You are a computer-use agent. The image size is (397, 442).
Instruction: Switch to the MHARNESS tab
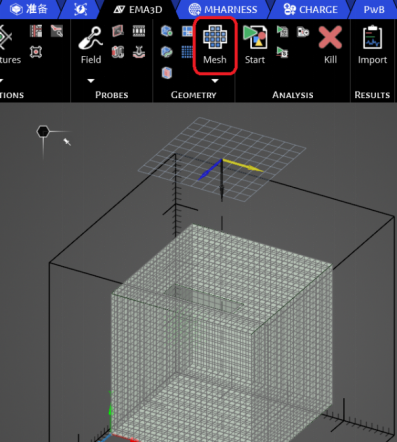(223, 9)
